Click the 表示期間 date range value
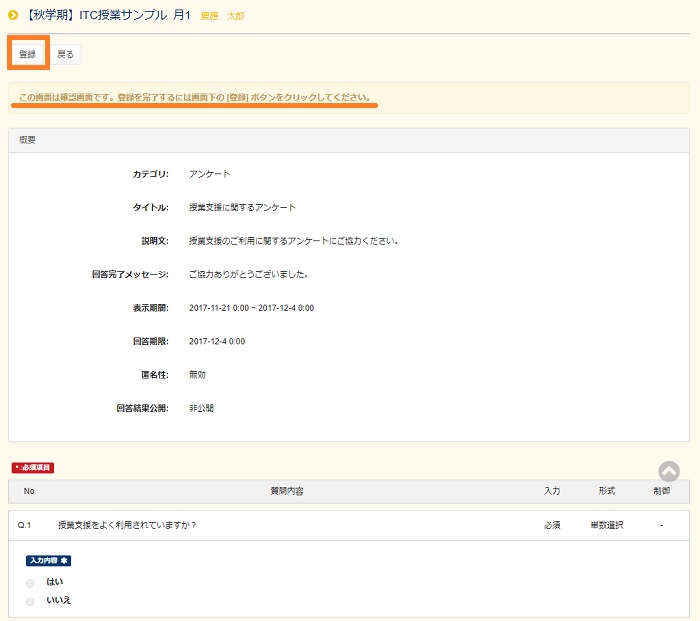Viewport: 700px width, 621px height. 251,308
